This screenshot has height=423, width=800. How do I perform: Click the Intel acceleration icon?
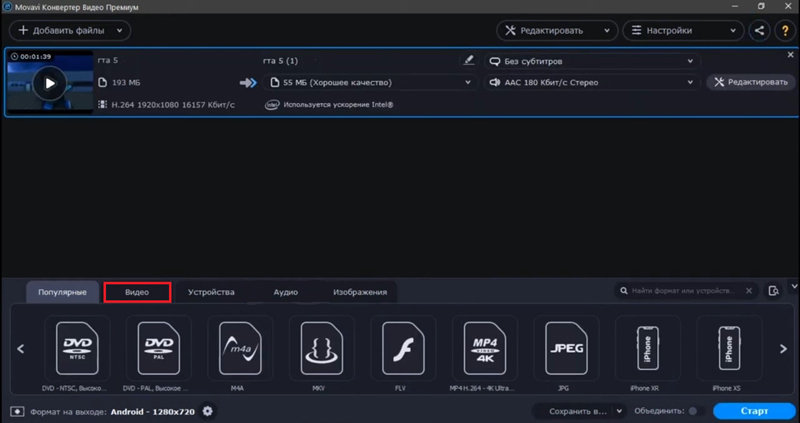[x=272, y=105]
